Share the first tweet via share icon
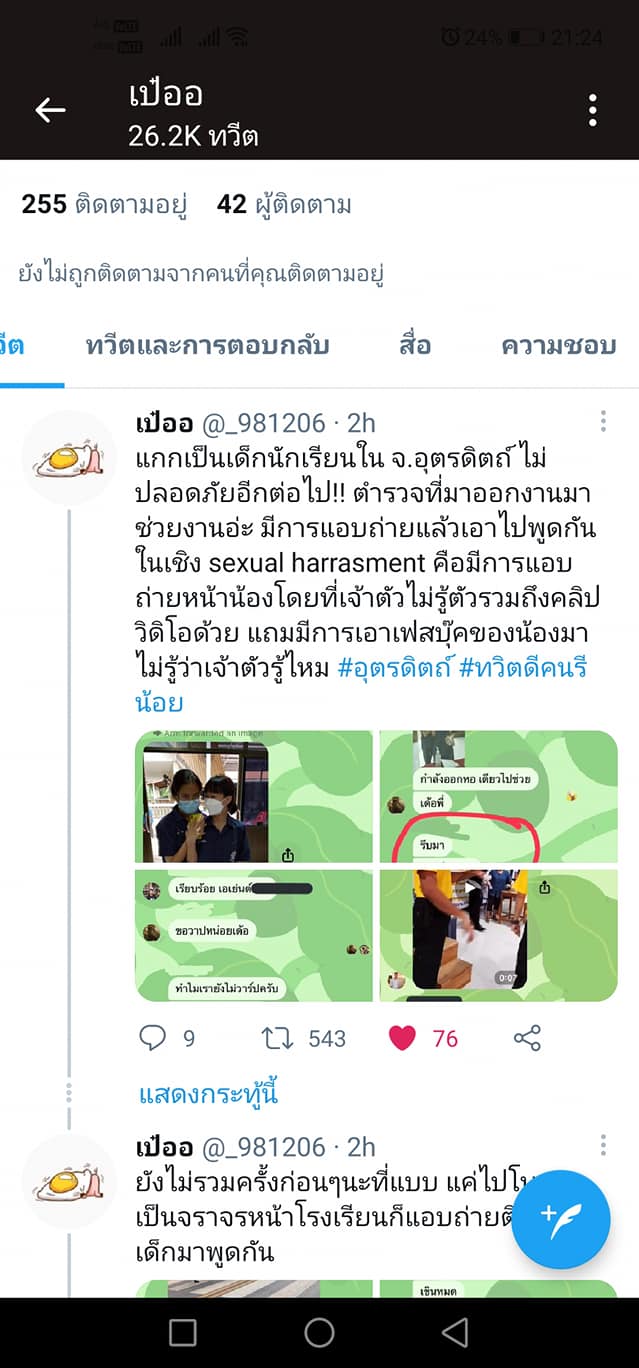Viewport: 639px width, 1368px height. (x=527, y=1038)
